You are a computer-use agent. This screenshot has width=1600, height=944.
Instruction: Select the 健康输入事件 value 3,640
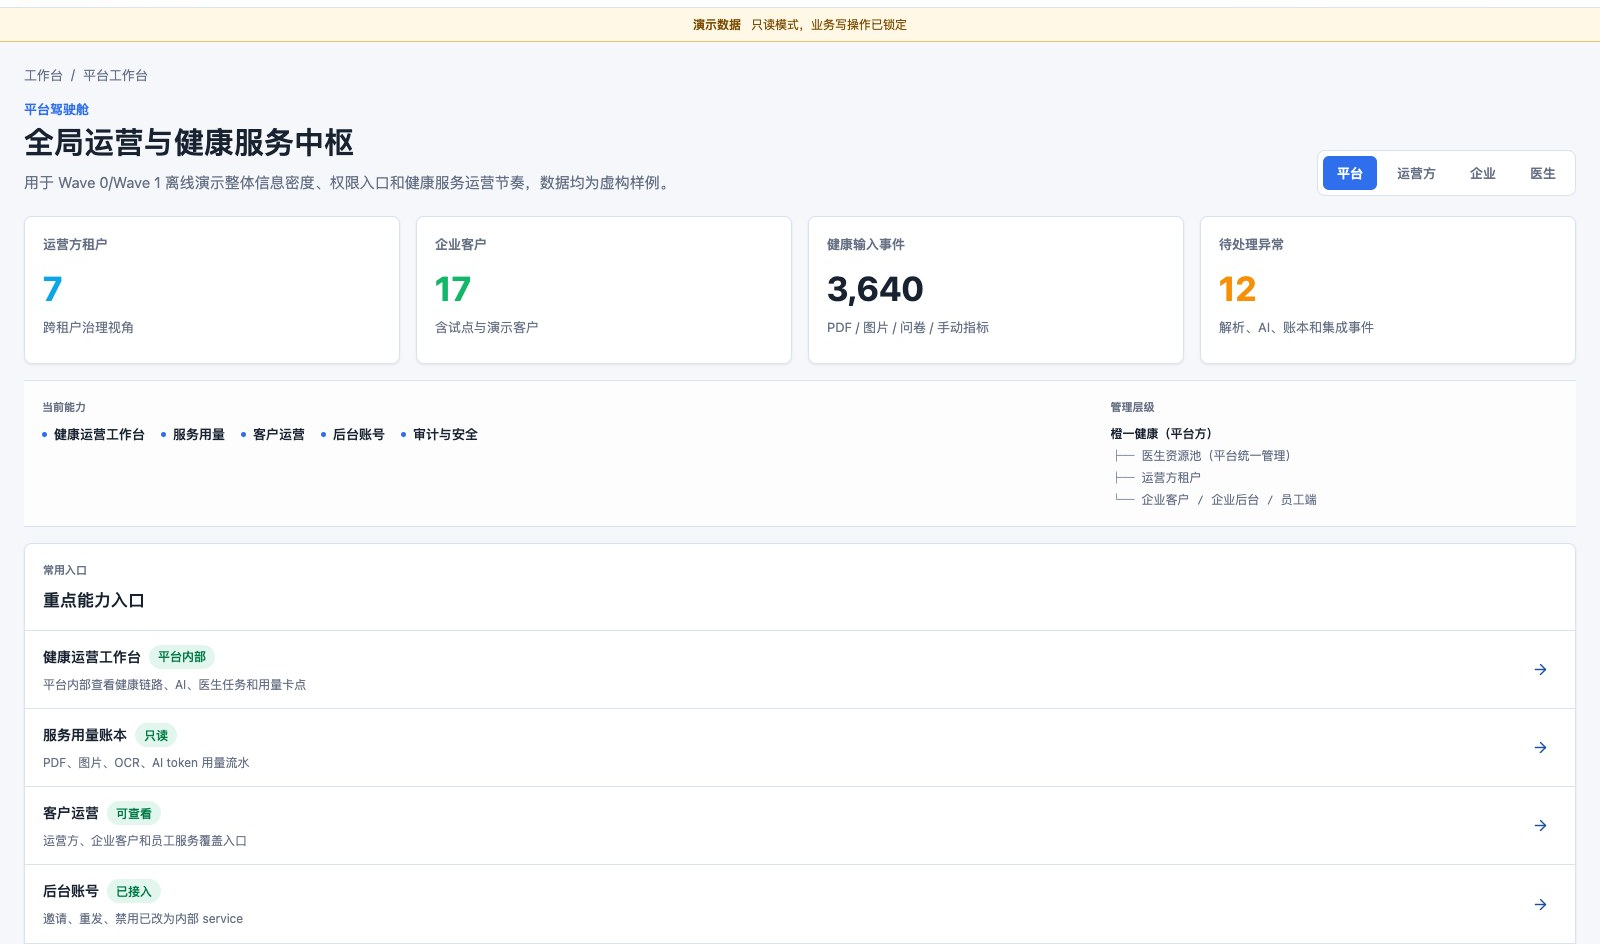click(x=875, y=289)
